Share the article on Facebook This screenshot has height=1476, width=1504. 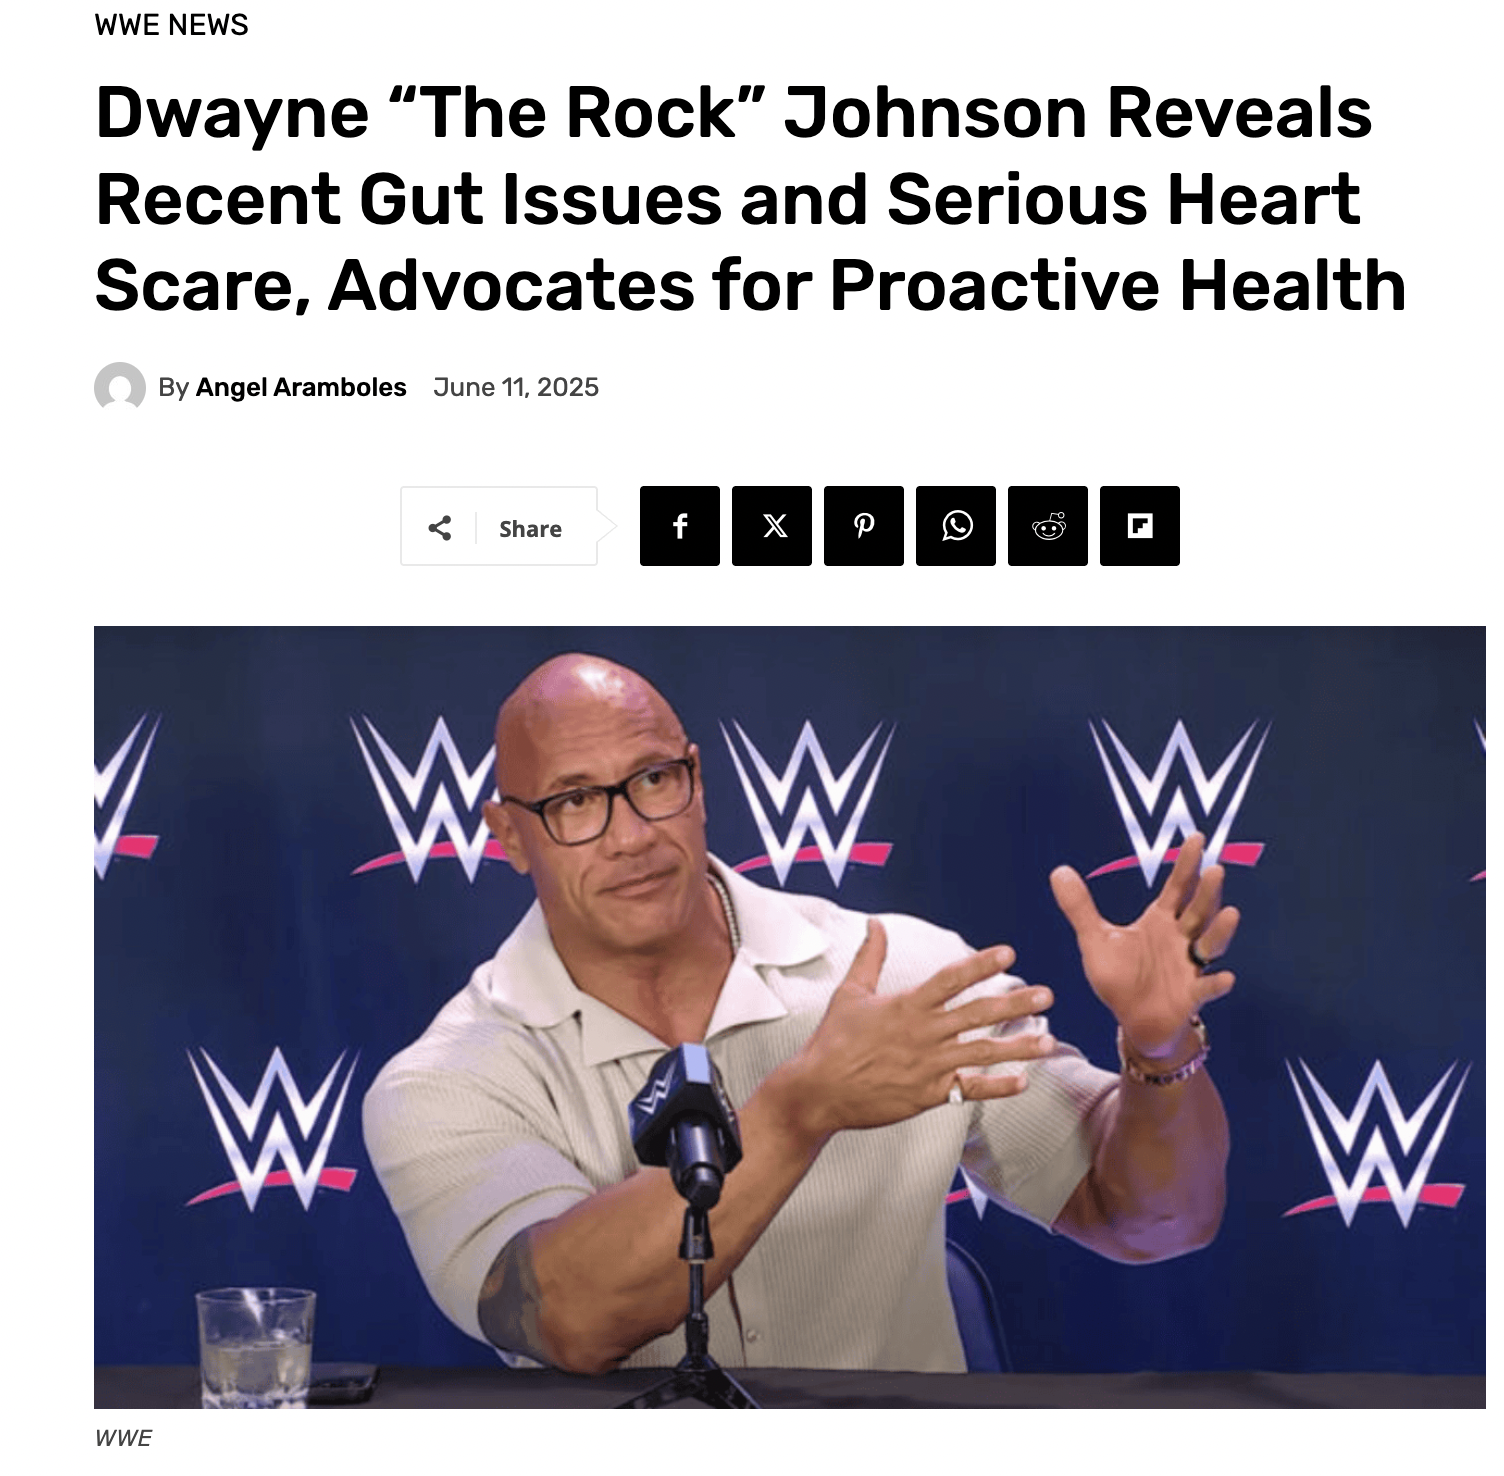click(x=680, y=526)
